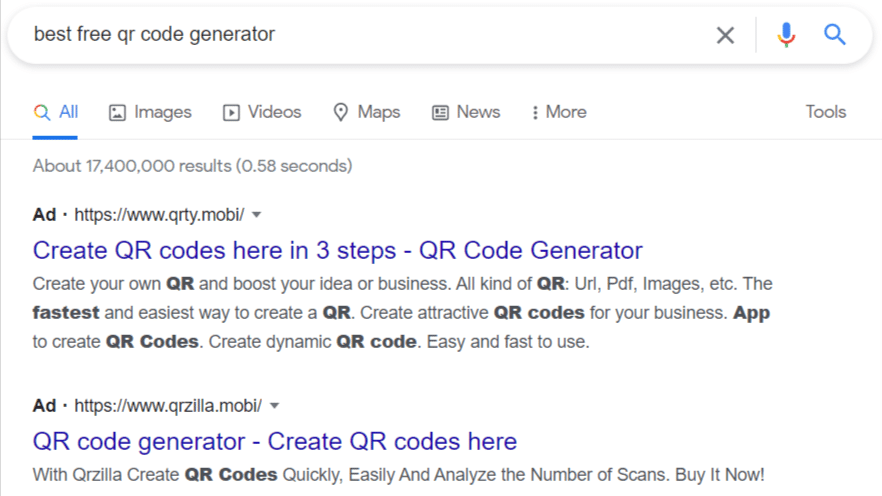Expand the dropdown arrow beside qrty.mobi URL
This screenshot has height=496, width=882.
pyautogui.click(x=257, y=215)
